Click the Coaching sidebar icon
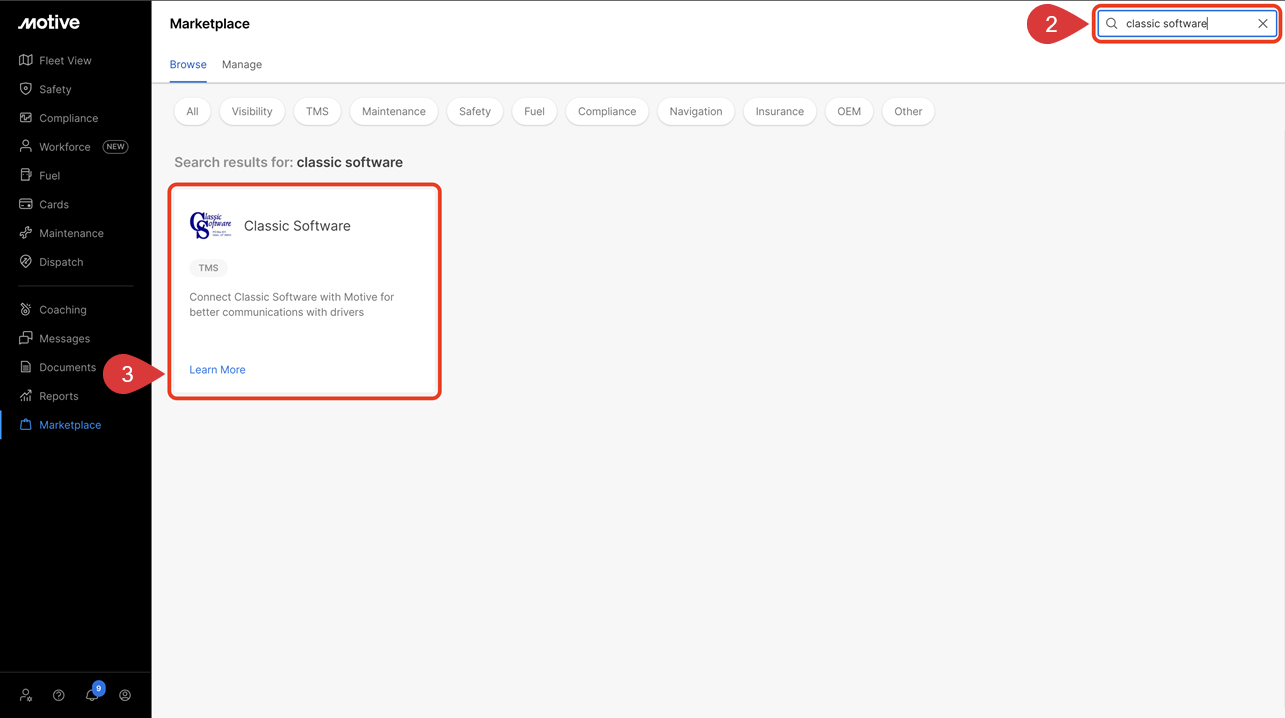The height and width of the screenshot is (718, 1285). click(26, 310)
